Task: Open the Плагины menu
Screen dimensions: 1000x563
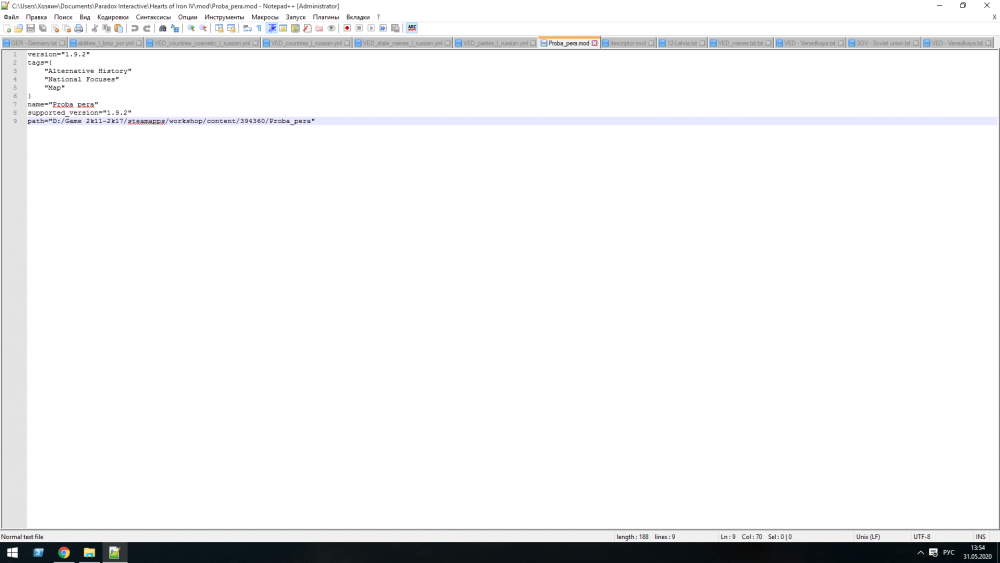Action: (326, 17)
